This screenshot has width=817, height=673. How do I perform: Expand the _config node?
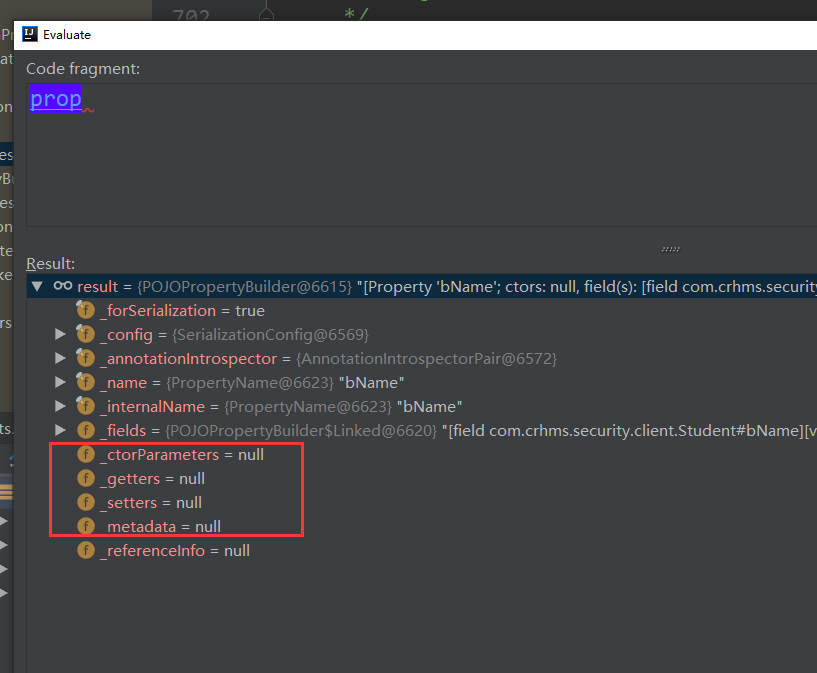click(61, 335)
